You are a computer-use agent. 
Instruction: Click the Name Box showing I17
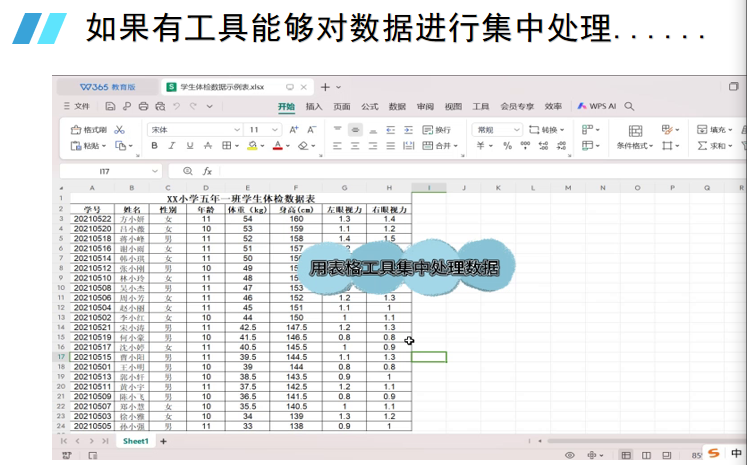point(105,171)
